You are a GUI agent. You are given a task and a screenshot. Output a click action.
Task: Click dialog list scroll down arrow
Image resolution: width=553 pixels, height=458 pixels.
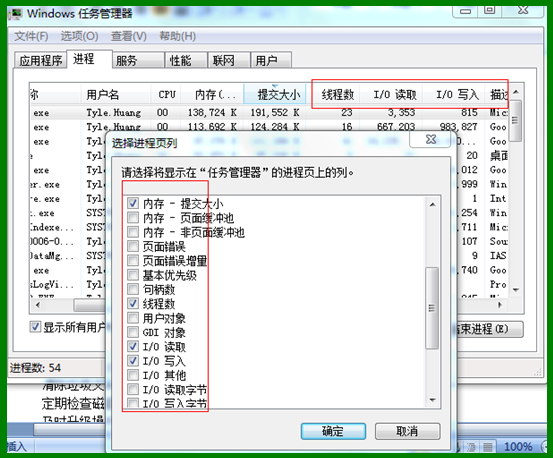[432, 400]
